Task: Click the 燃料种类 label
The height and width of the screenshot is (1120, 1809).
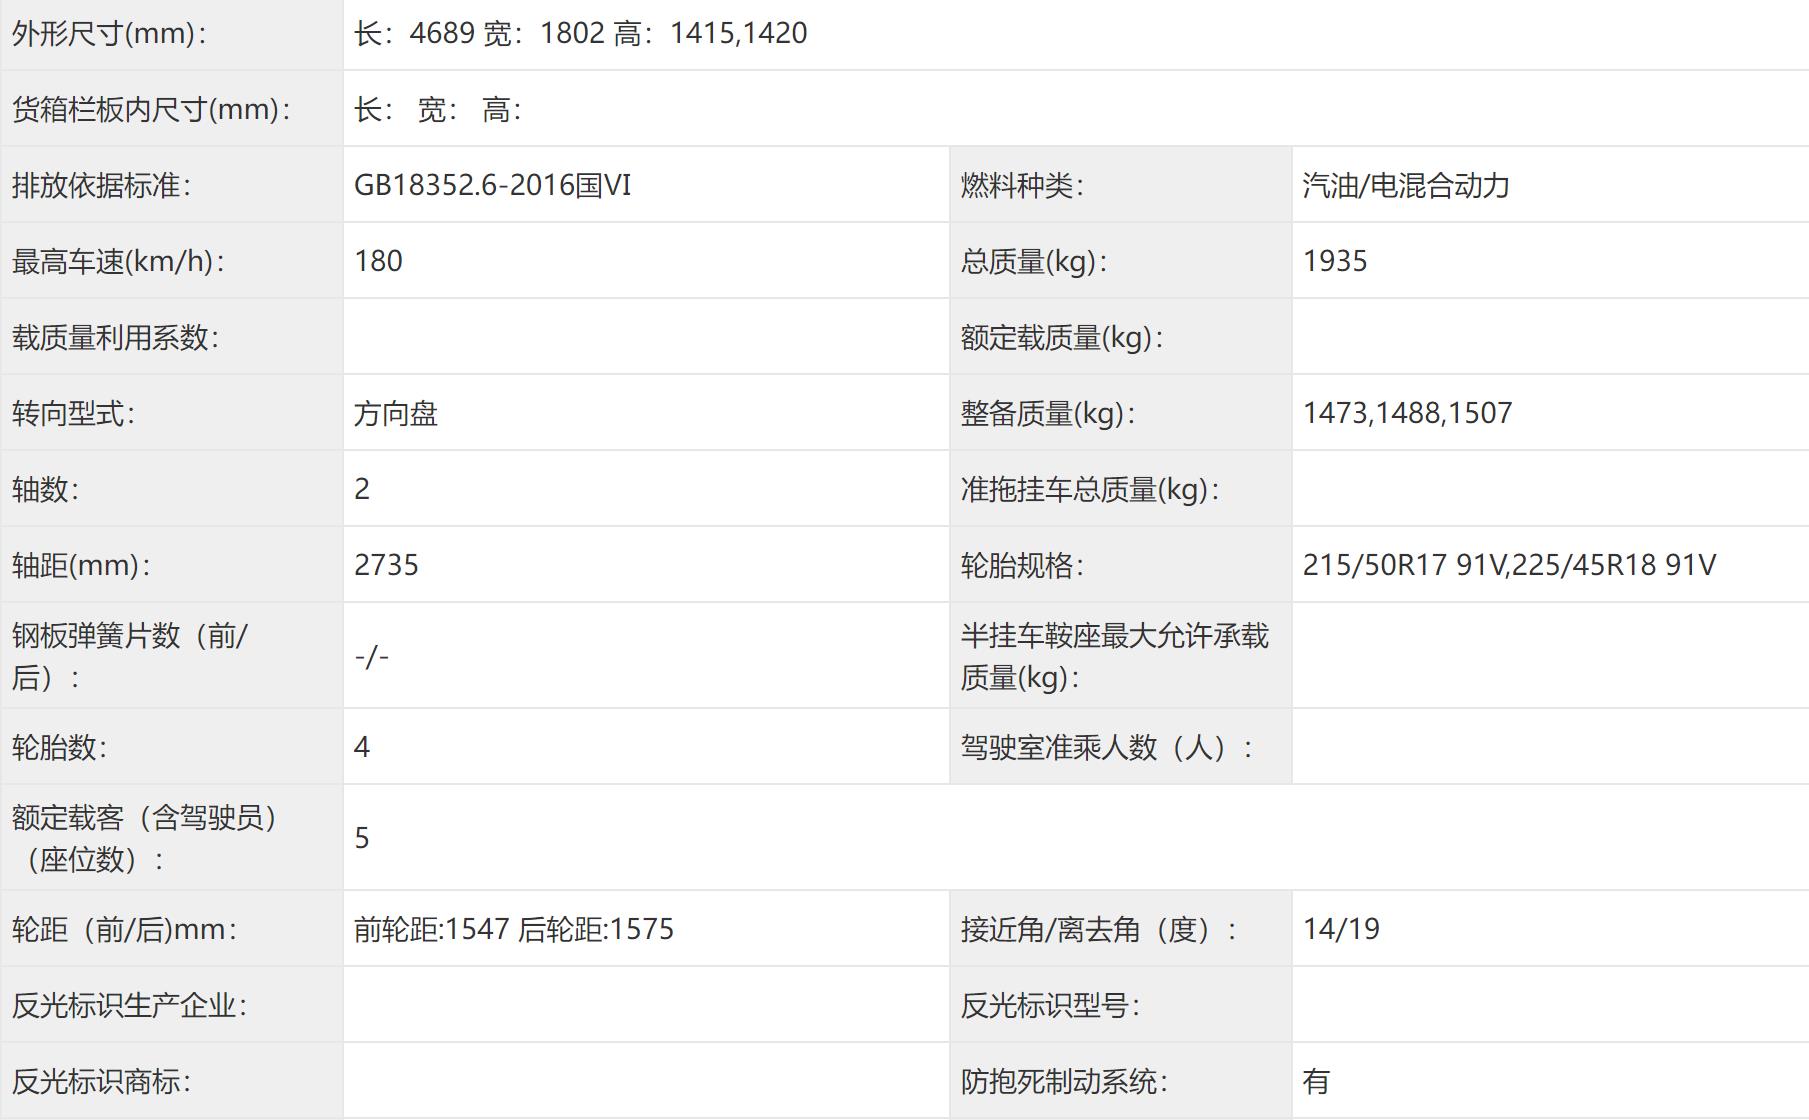Action: point(1023,185)
